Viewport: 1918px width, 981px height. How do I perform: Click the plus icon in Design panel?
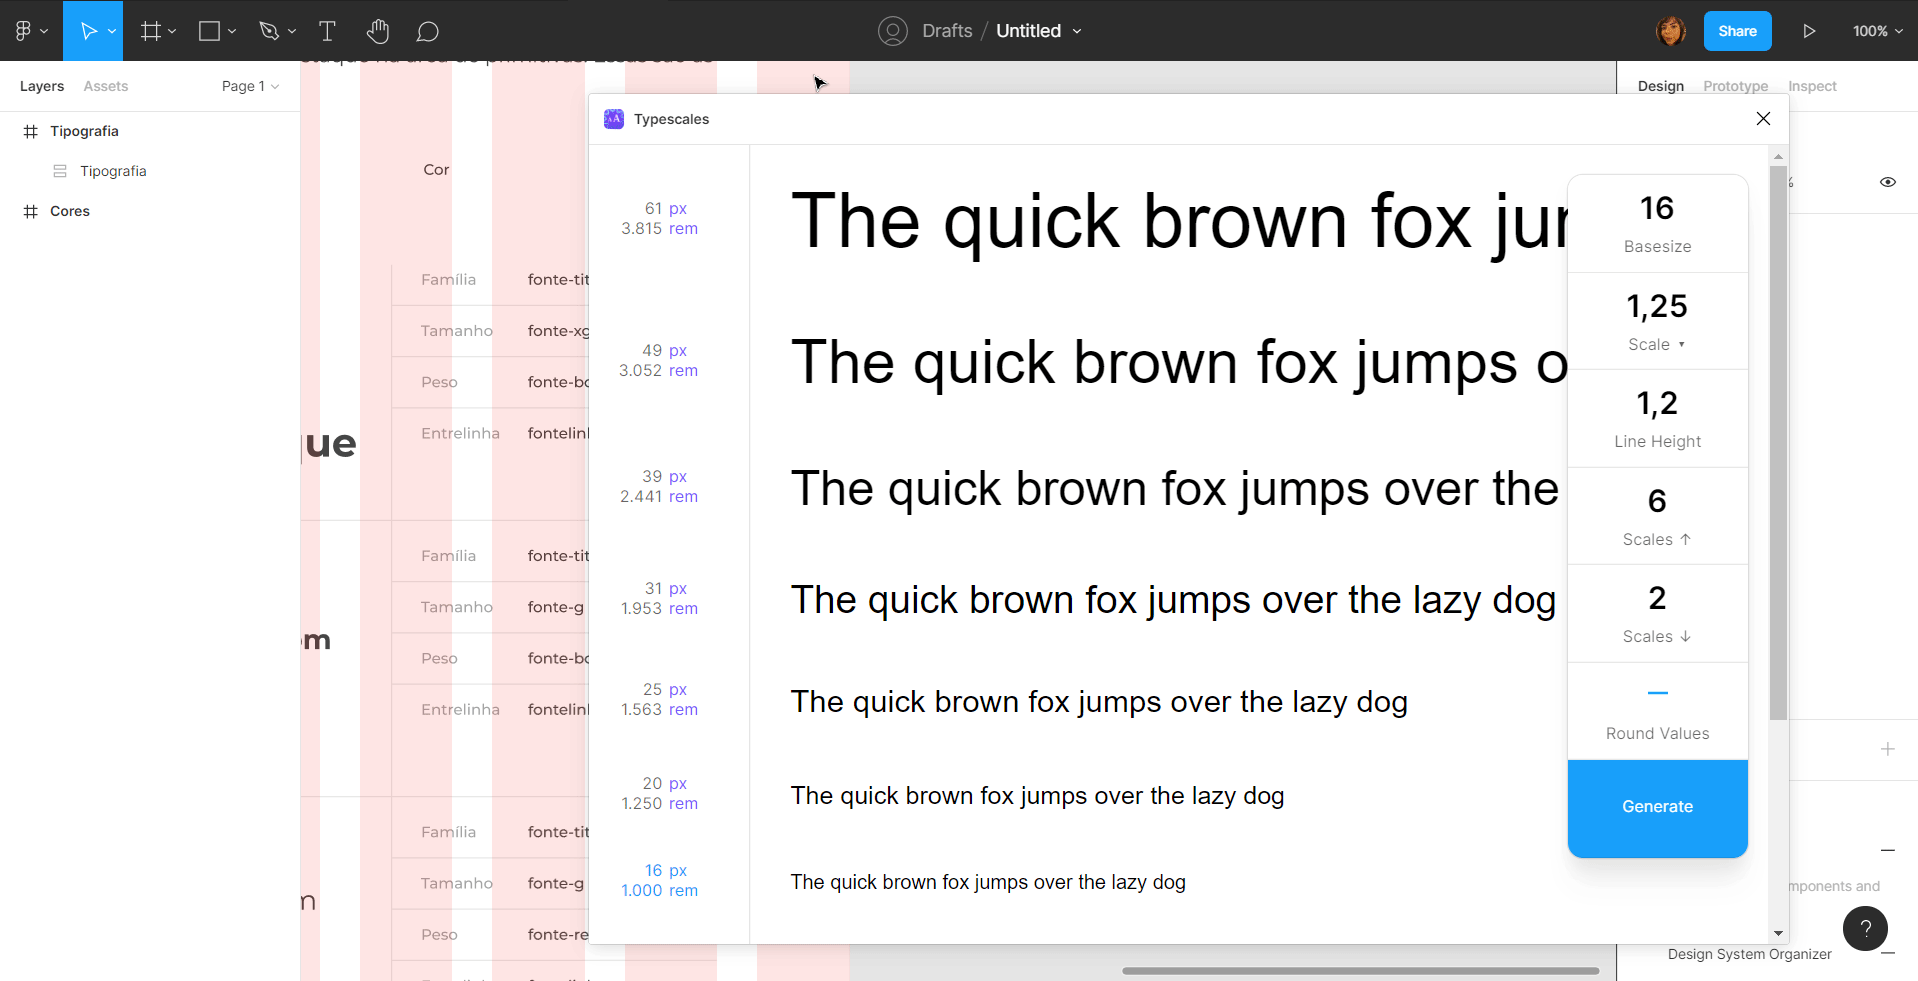coord(1888,749)
